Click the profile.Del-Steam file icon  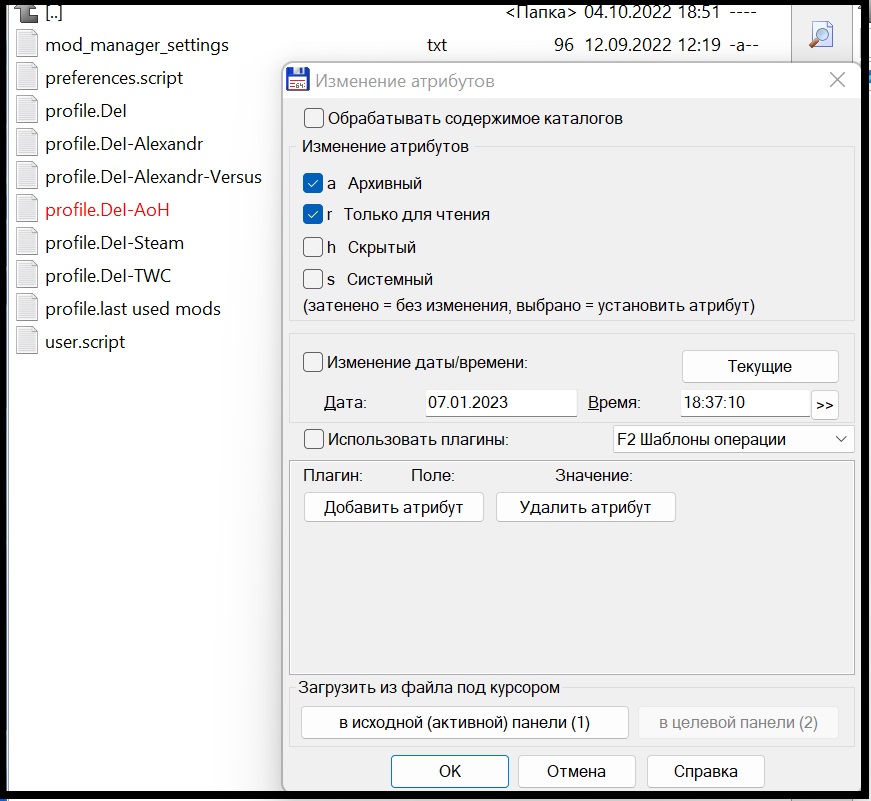click(x=27, y=243)
